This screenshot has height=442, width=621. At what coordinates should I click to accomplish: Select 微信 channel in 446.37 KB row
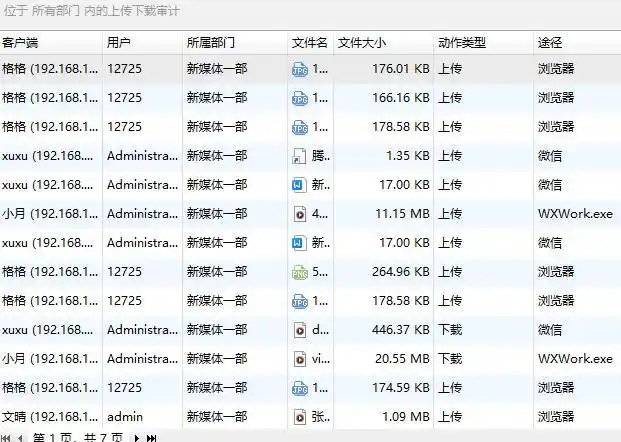pos(550,330)
